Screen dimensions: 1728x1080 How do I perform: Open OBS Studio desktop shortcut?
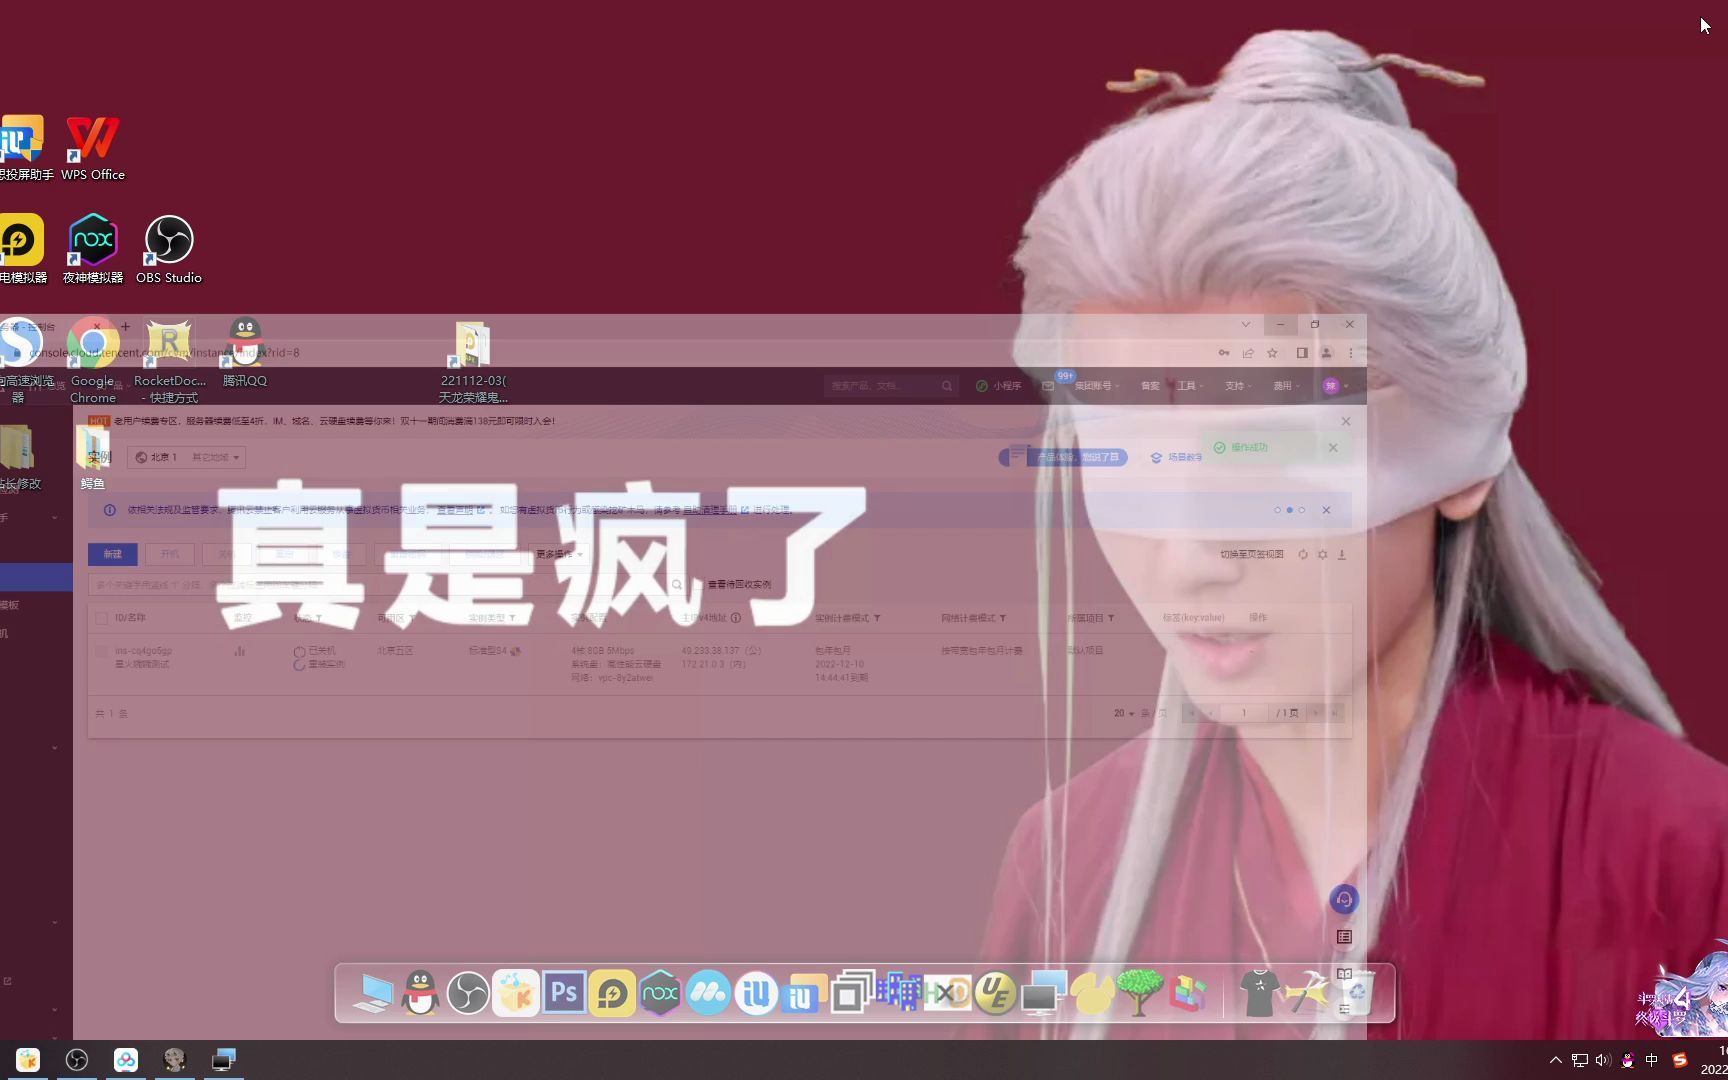point(169,250)
